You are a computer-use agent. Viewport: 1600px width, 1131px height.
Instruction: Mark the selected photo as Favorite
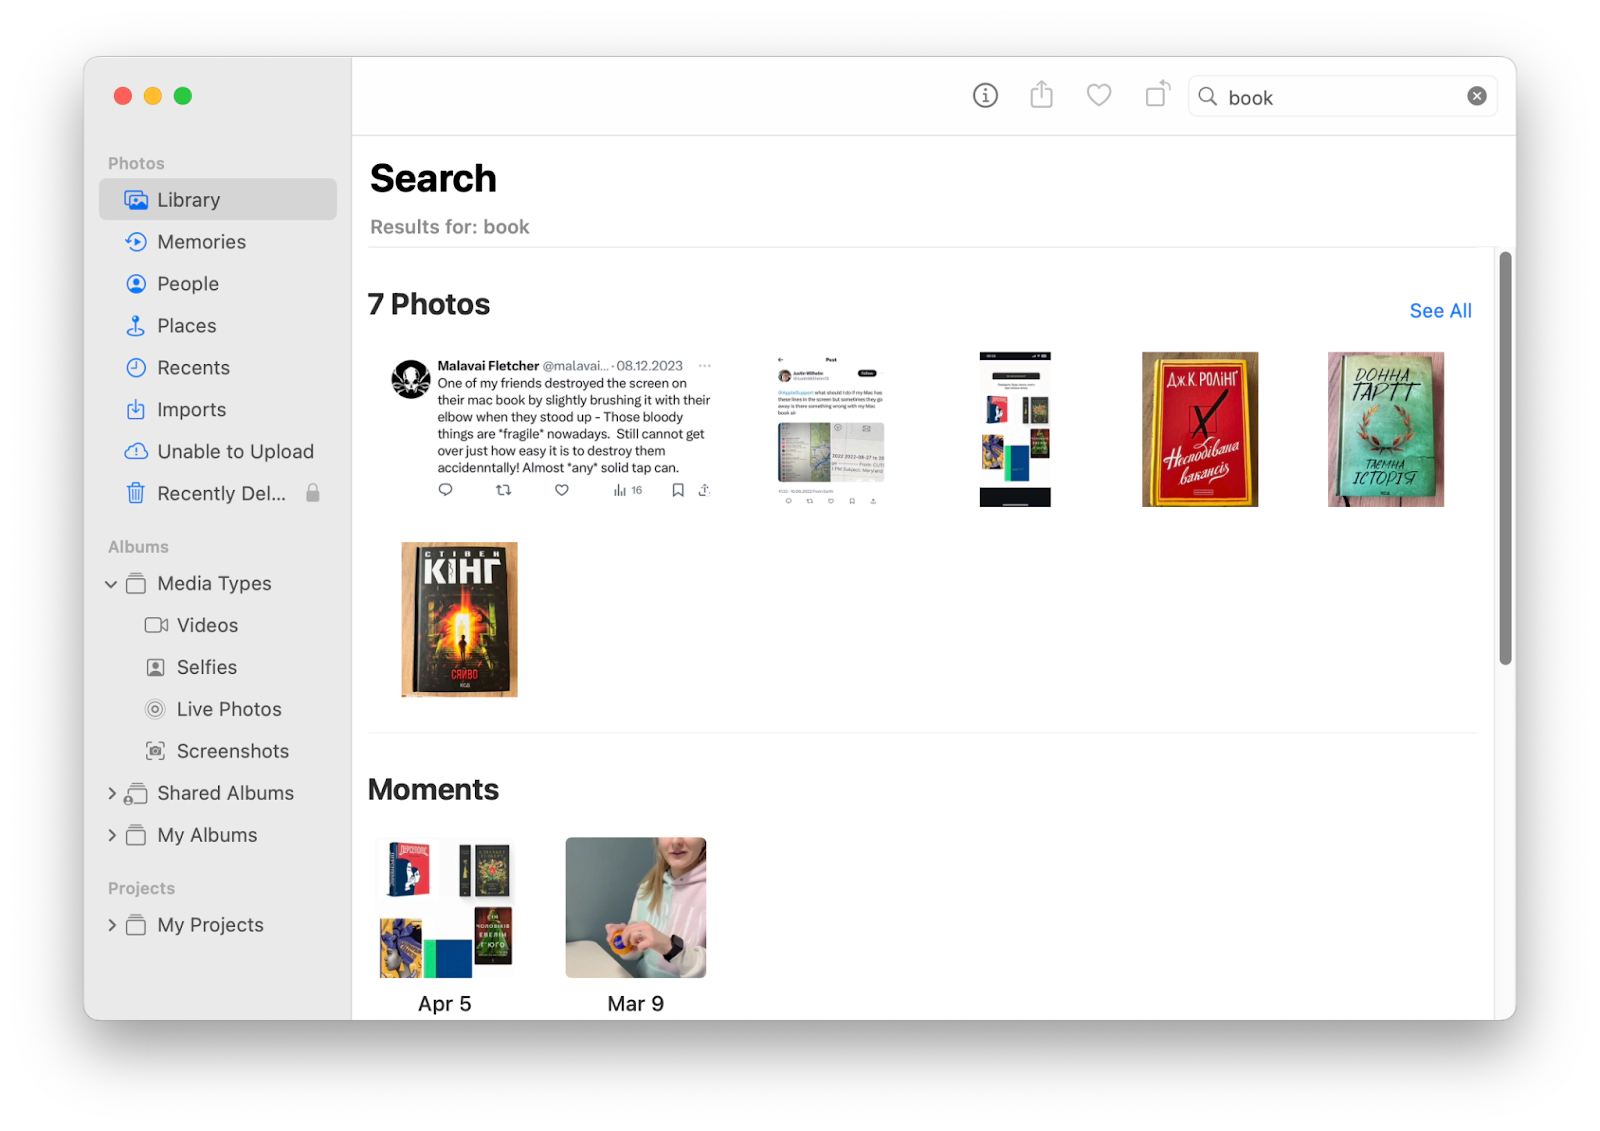click(x=1098, y=95)
